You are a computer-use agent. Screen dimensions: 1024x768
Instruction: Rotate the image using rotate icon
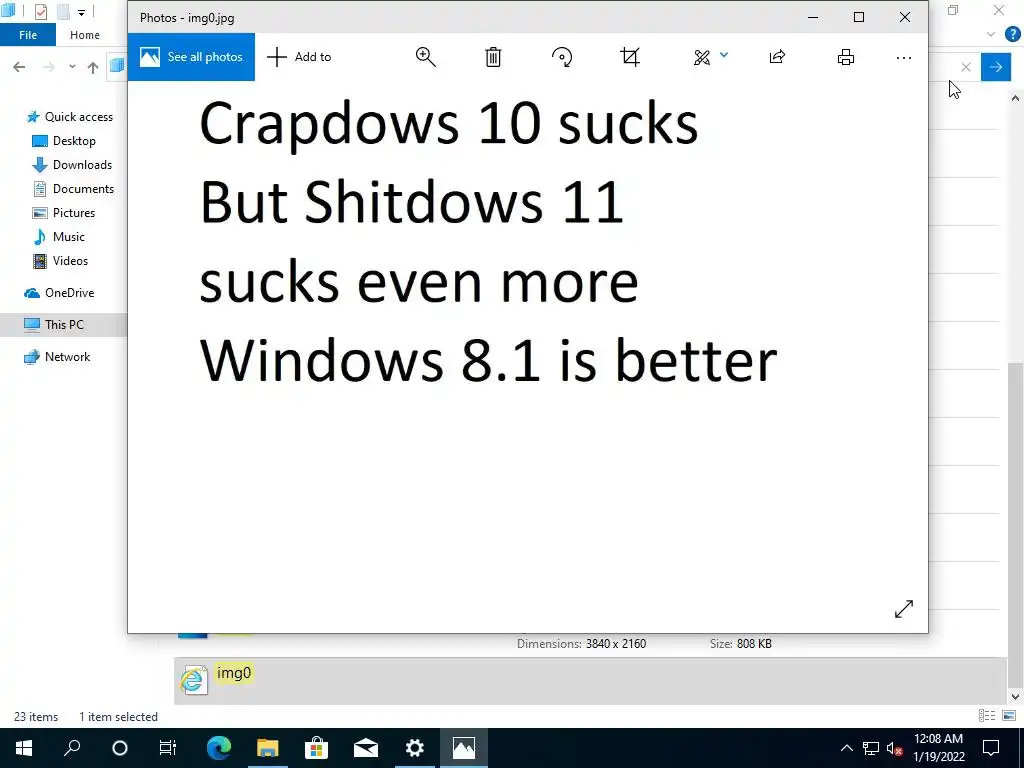[x=562, y=57]
